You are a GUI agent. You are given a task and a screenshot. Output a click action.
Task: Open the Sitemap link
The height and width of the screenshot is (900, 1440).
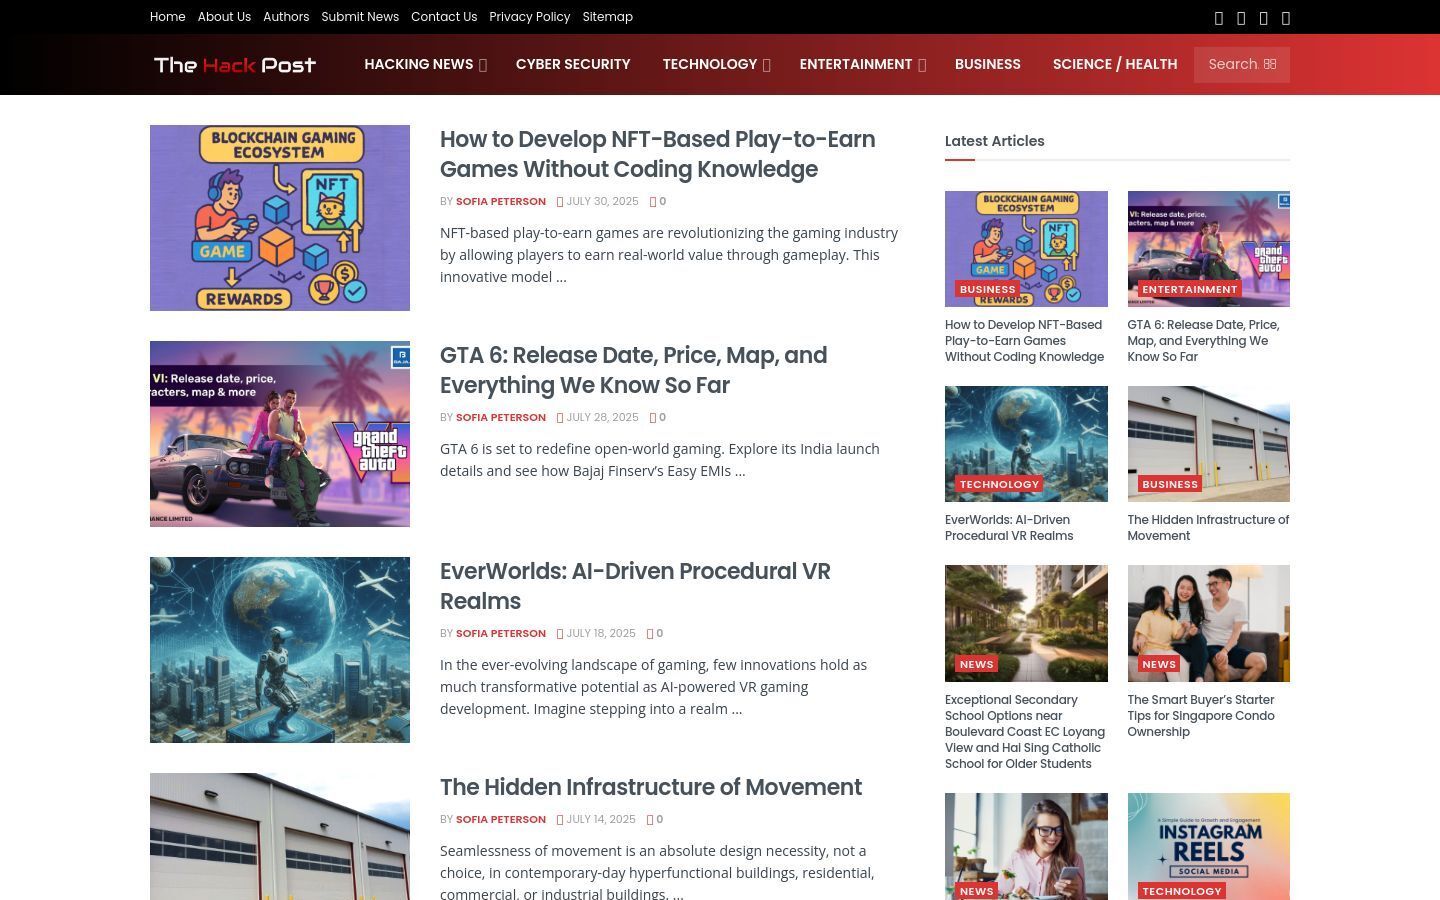click(x=608, y=17)
